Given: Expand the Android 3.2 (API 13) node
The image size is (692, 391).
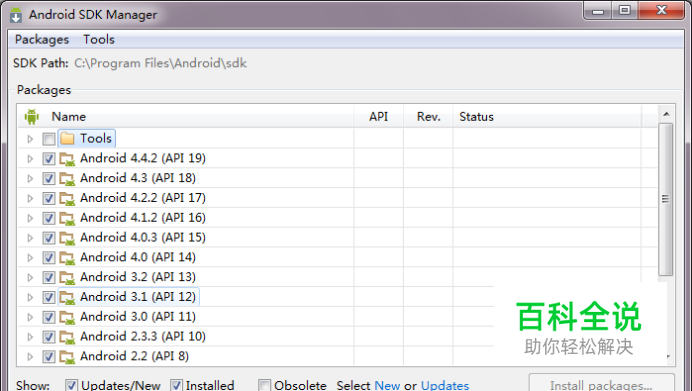Looking at the screenshot, I should (30, 278).
